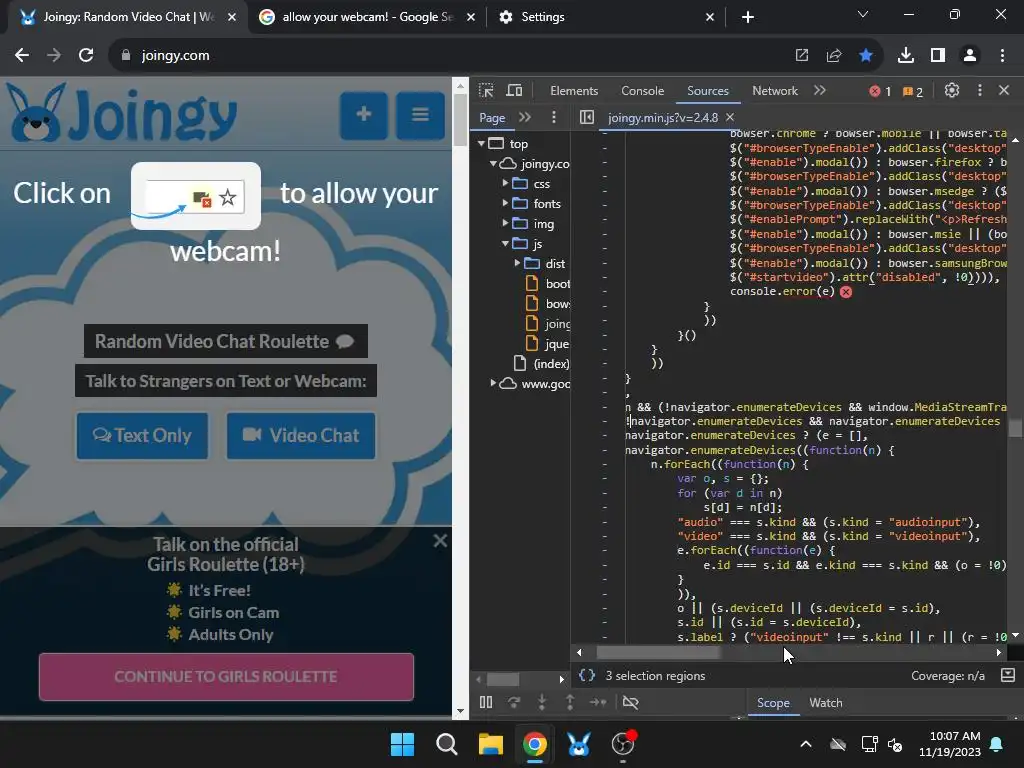Expand the dist folder
Image resolution: width=1024 pixels, height=768 pixels.
click(517, 263)
